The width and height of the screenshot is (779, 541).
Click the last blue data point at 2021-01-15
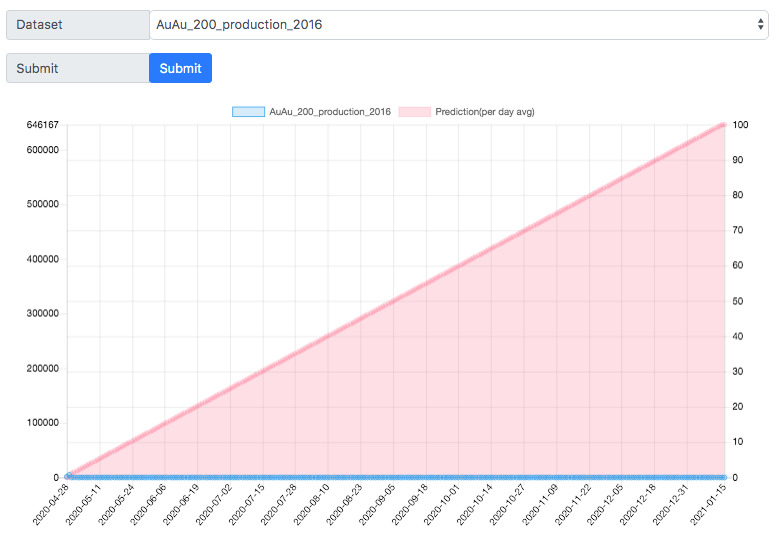[723, 477]
